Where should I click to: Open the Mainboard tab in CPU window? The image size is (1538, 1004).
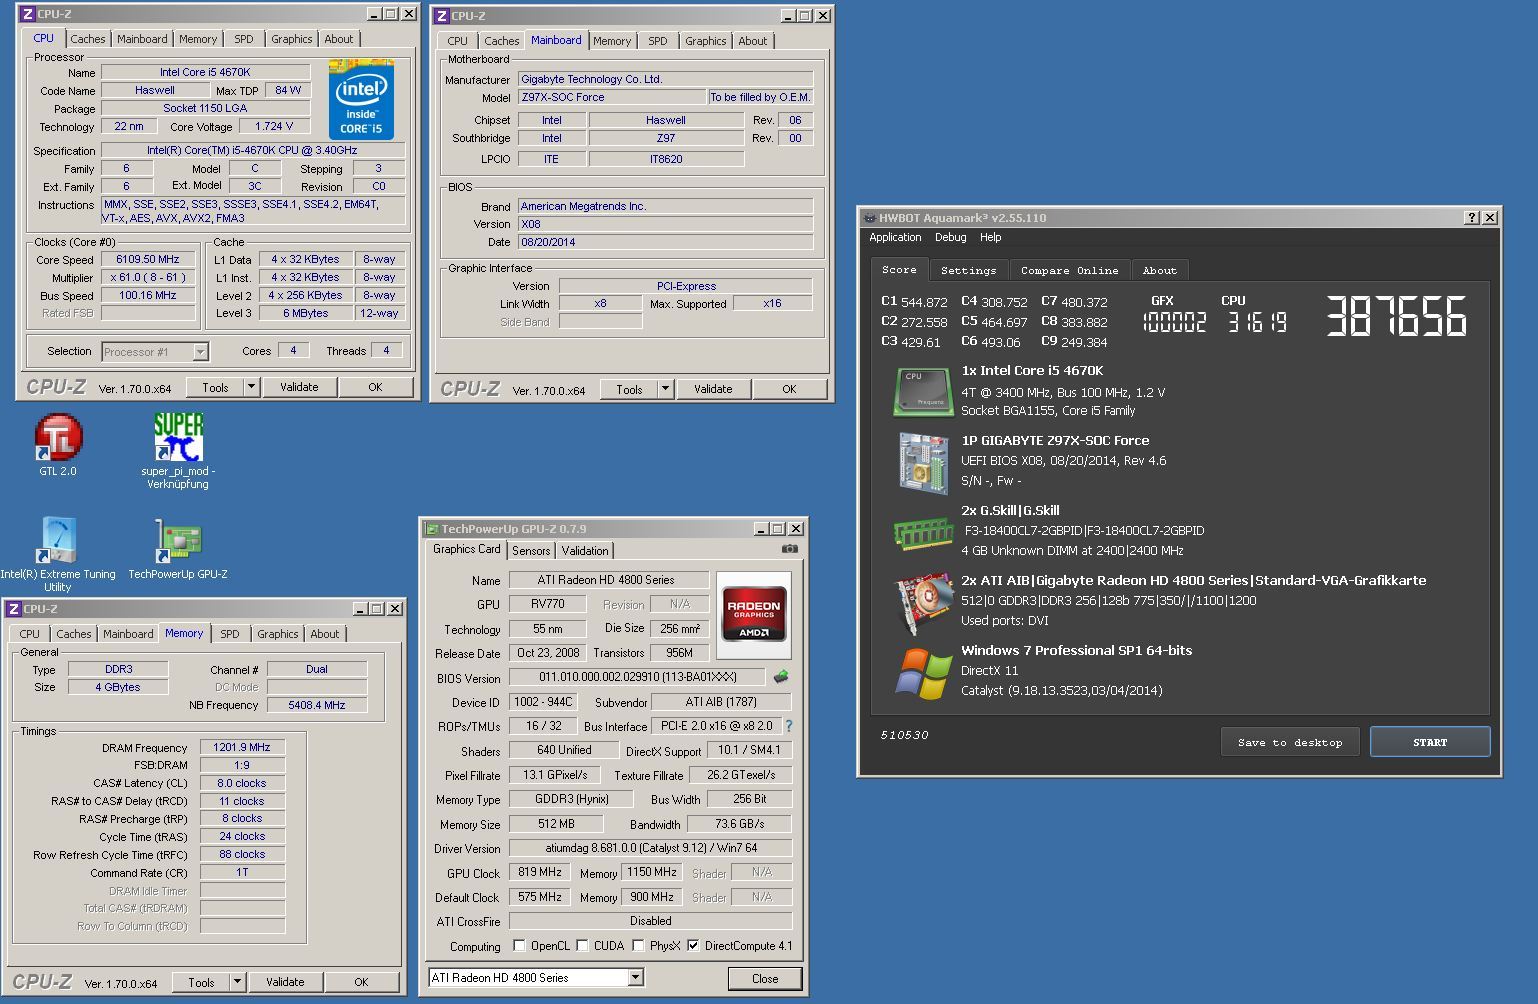tap(142, 39)
